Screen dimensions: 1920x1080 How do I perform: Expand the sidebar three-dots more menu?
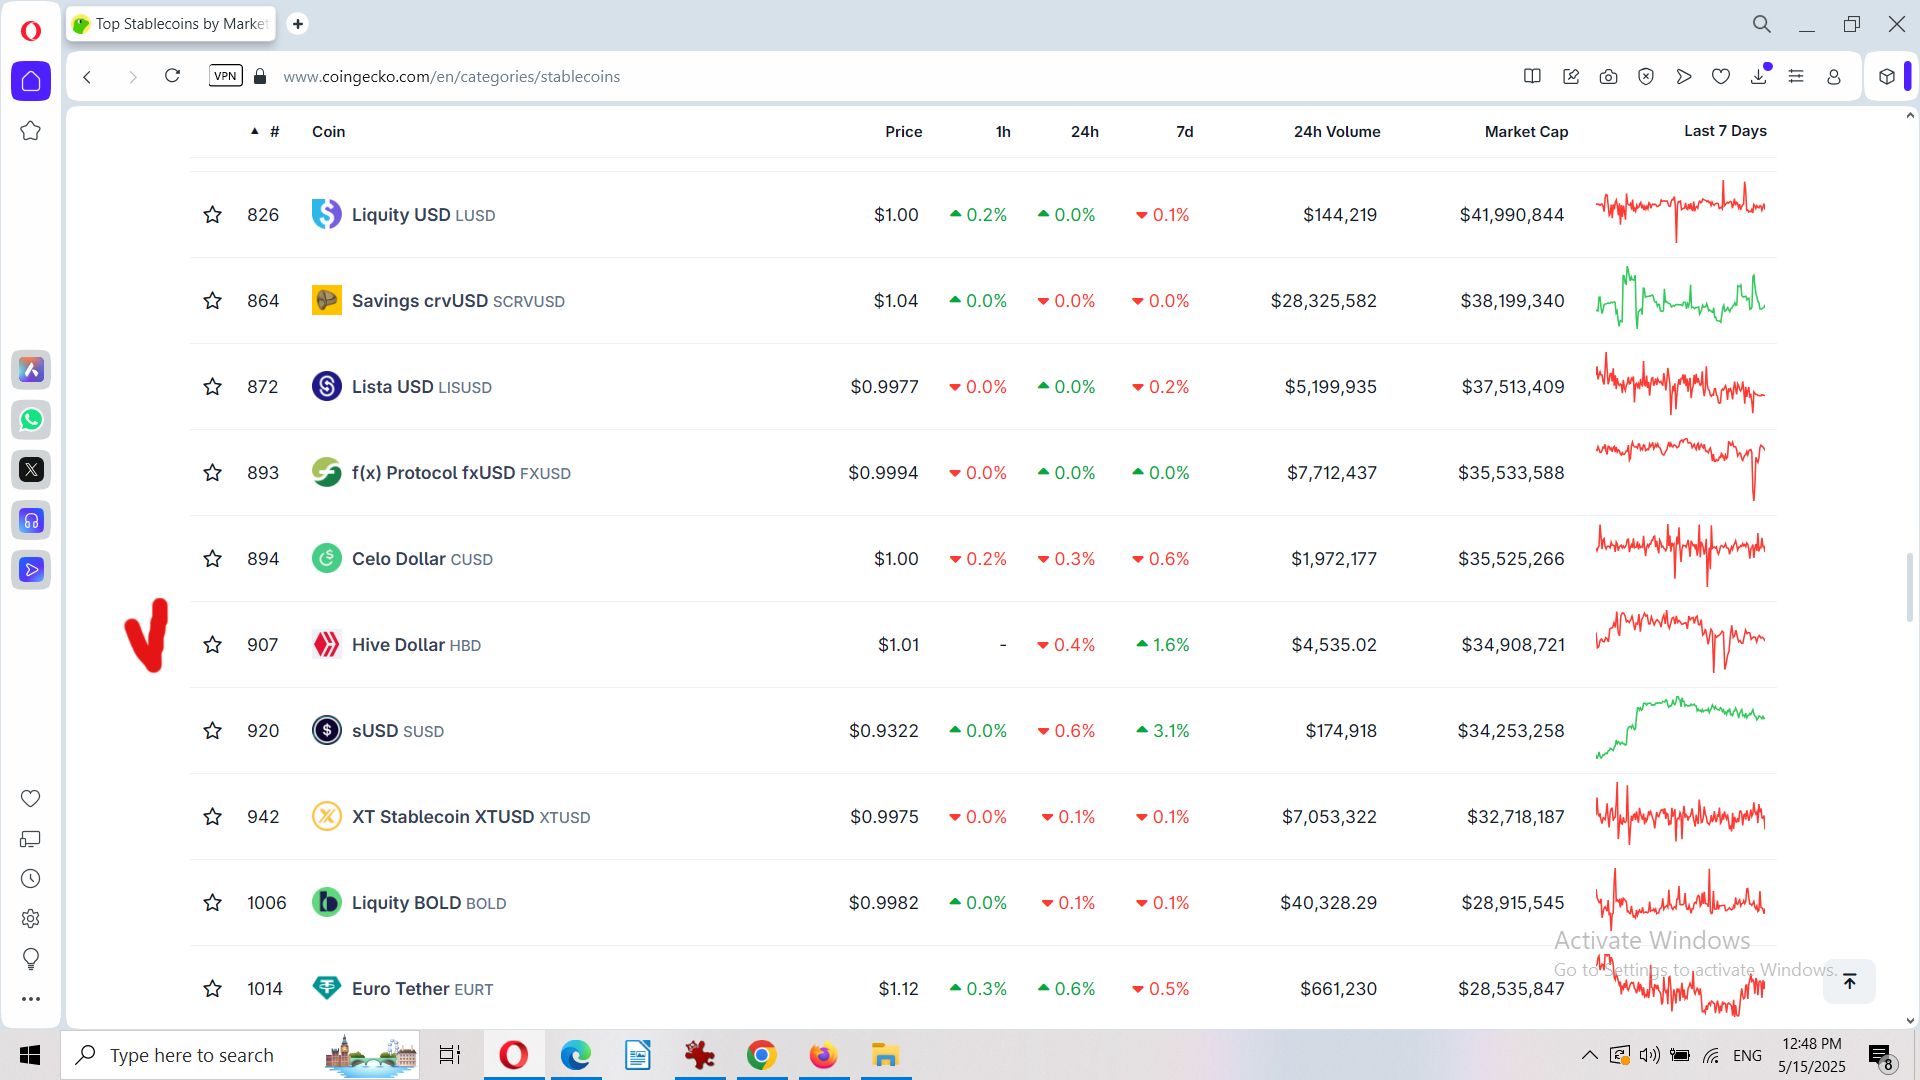pyautogui.click(x=31, y=999)
